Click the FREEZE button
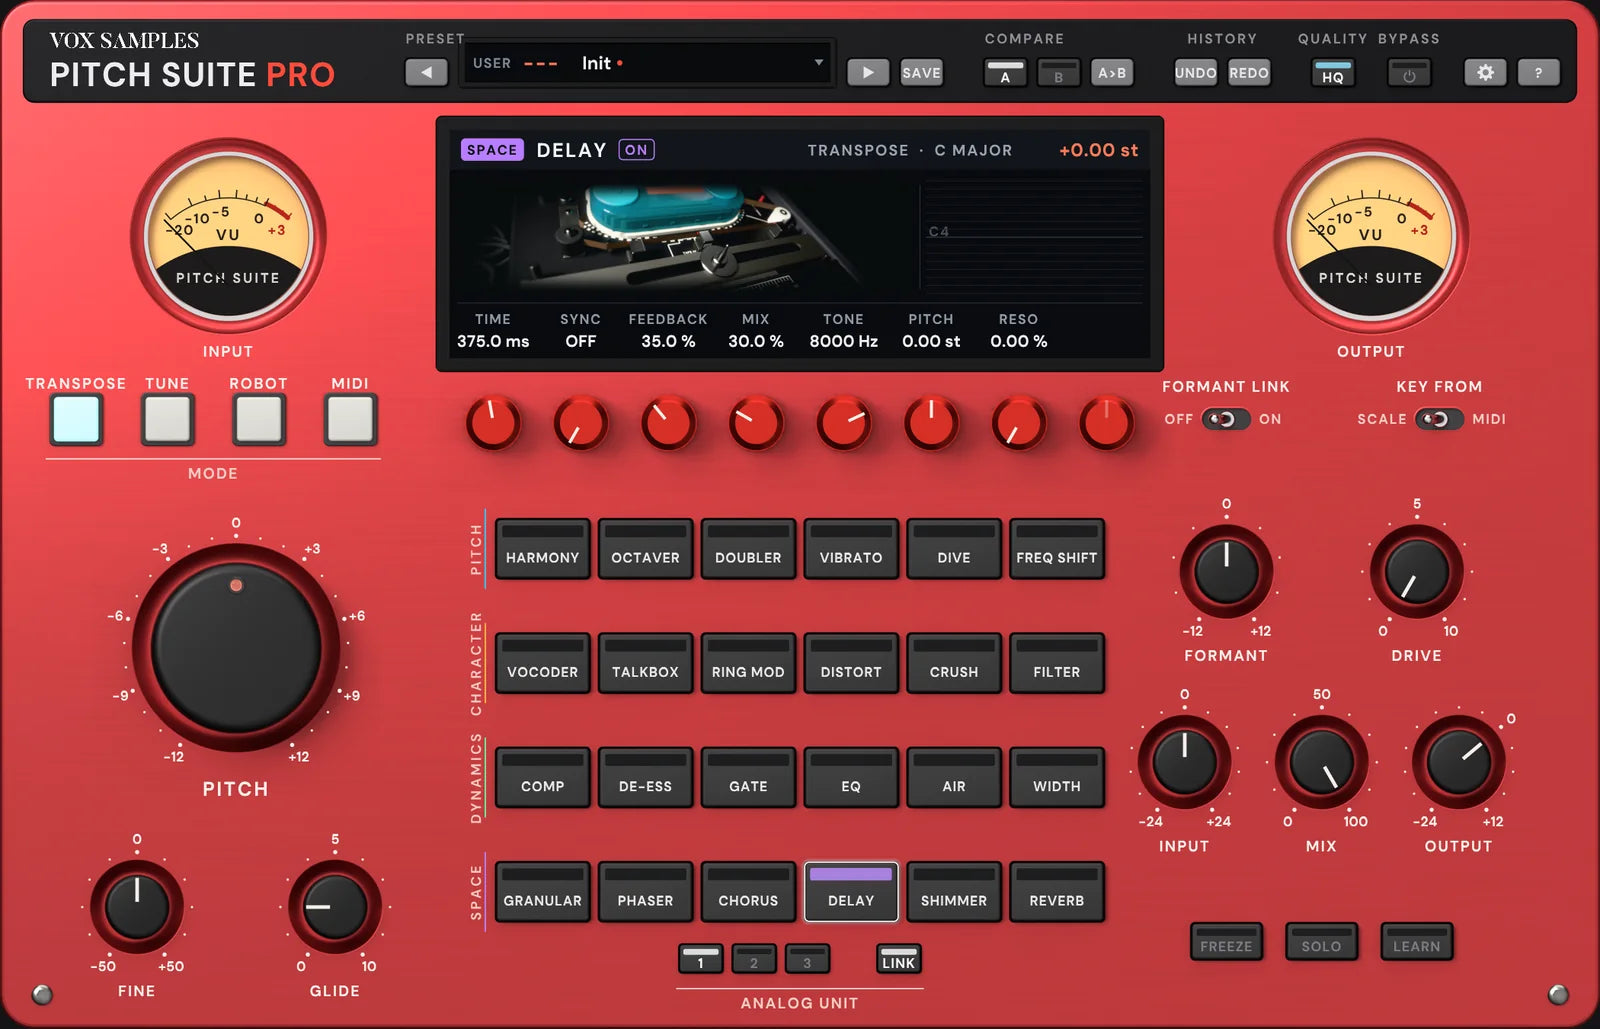Image resolution: width=1600 pixels, height=1029 pixels. pyautogui.click(x=1226, y=941)
